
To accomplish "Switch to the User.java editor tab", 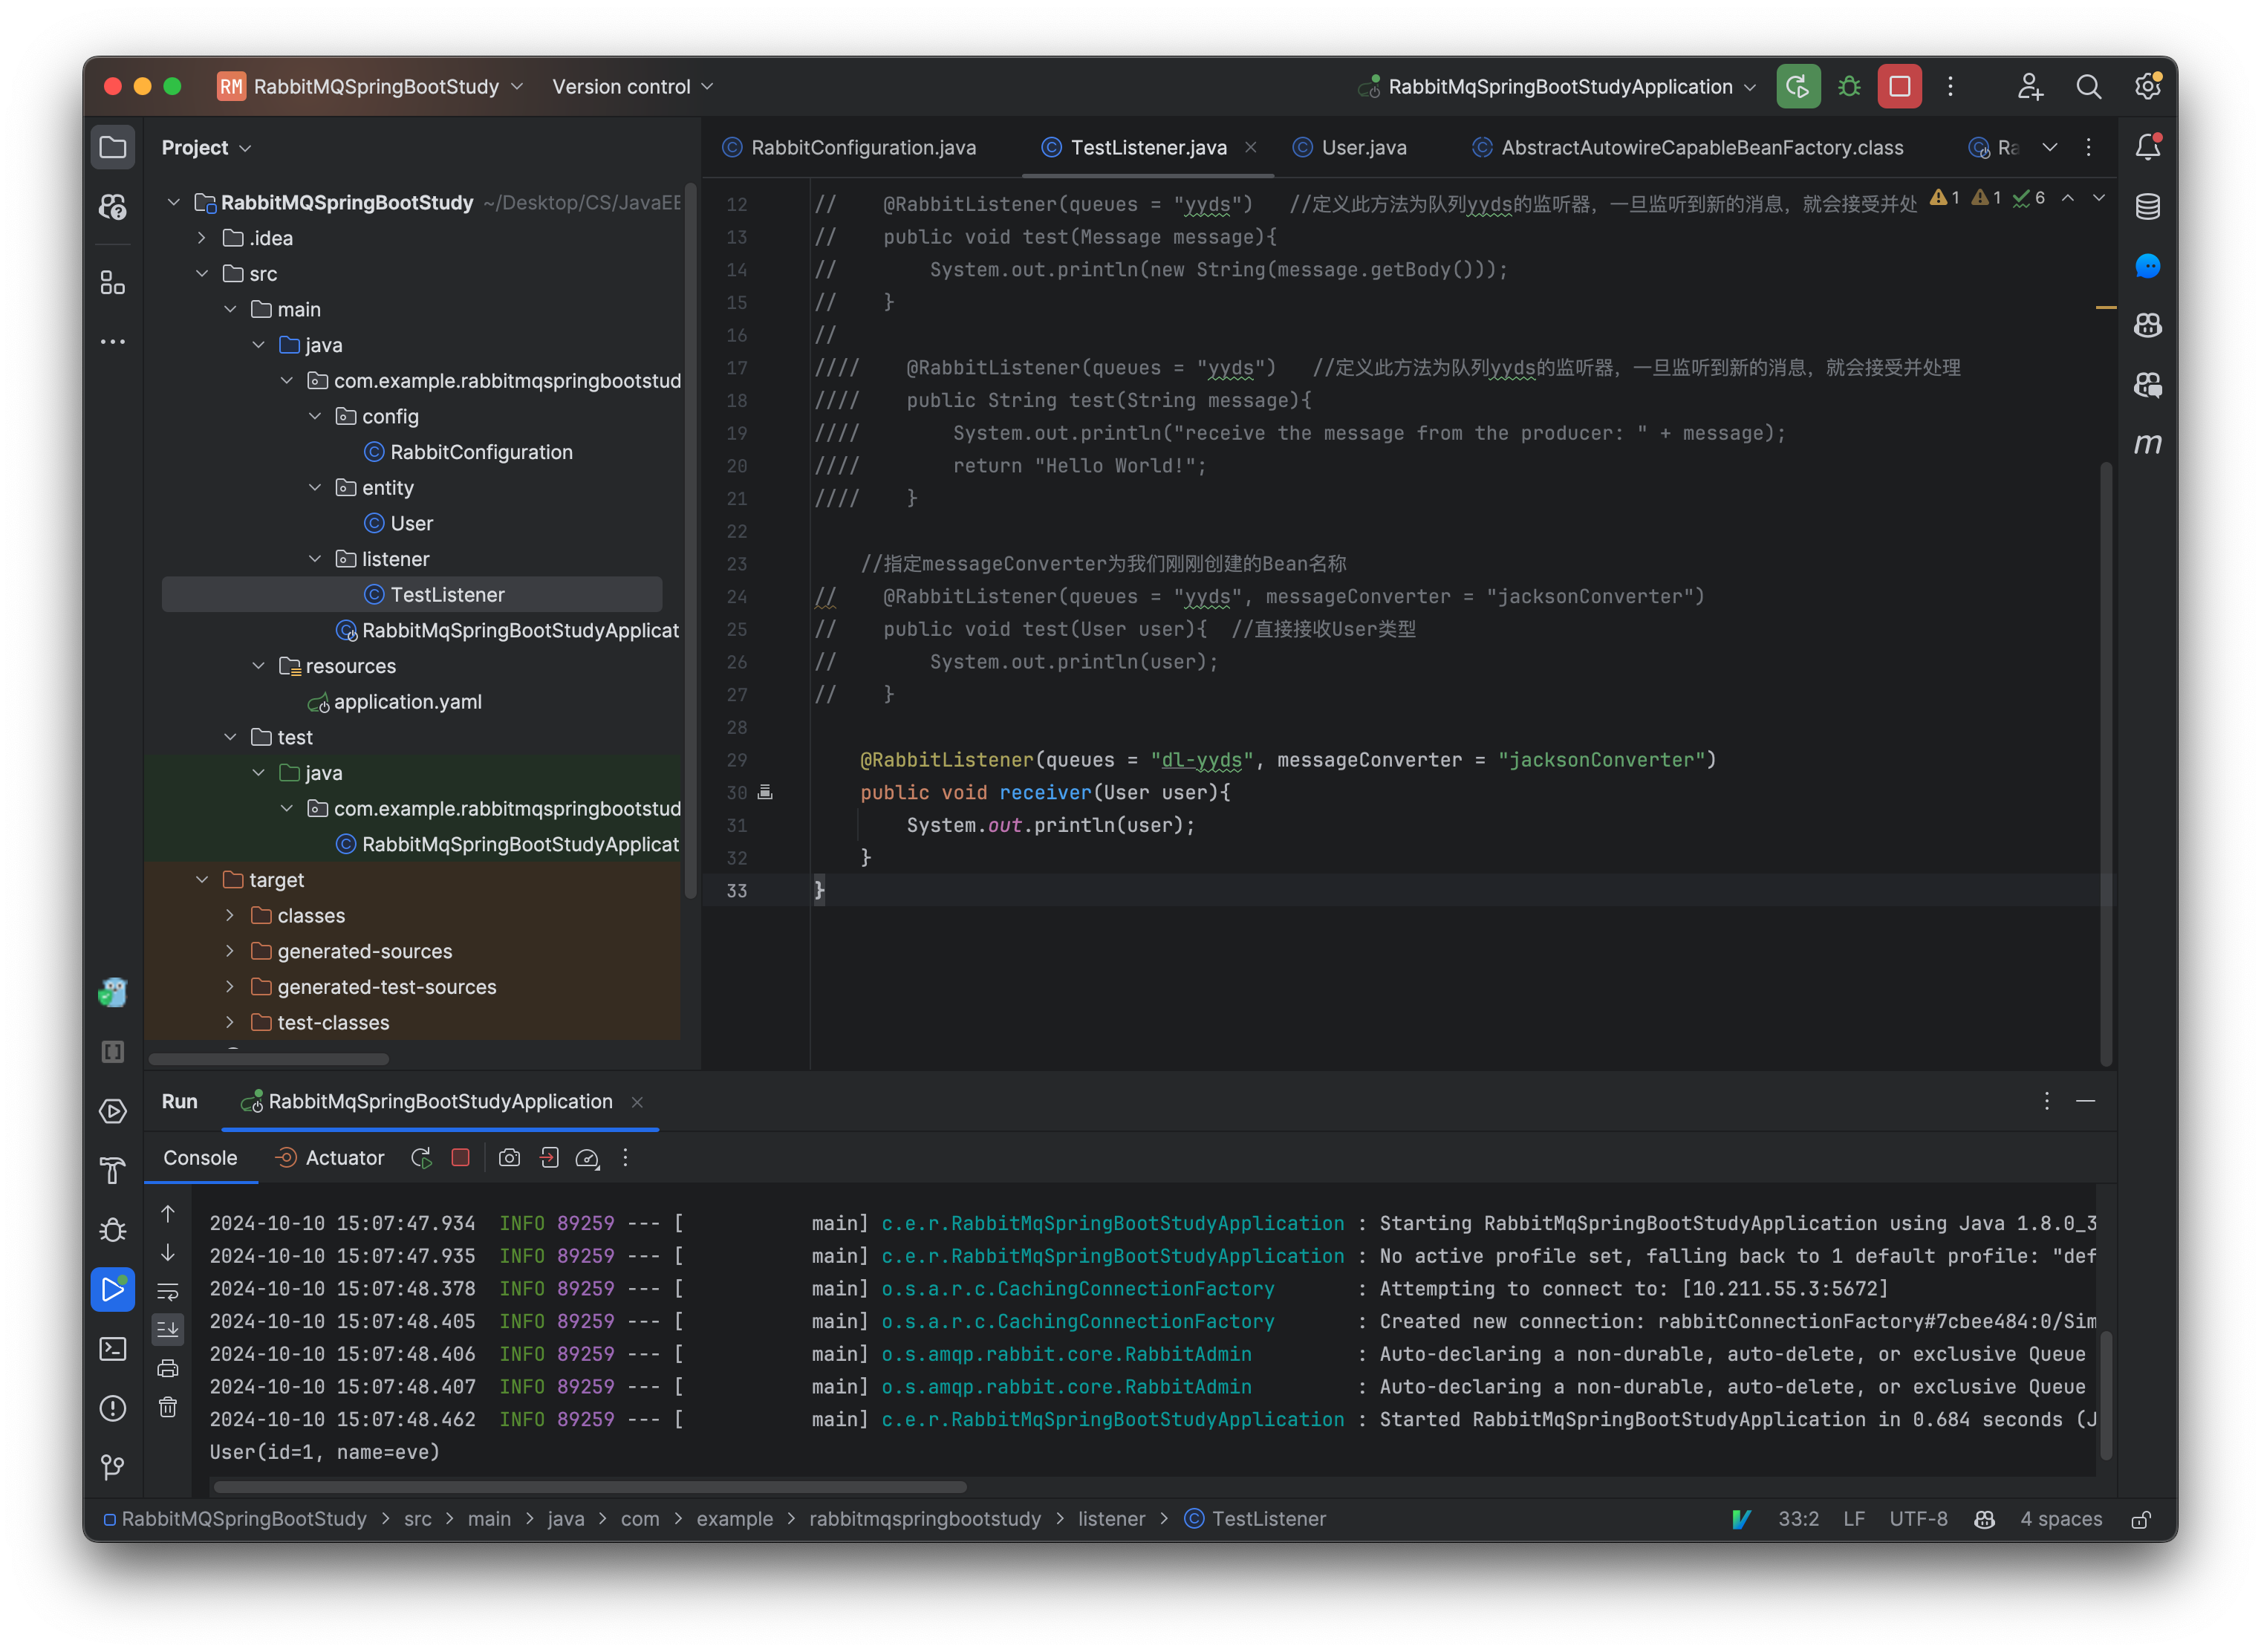I will pos(1363,148).
